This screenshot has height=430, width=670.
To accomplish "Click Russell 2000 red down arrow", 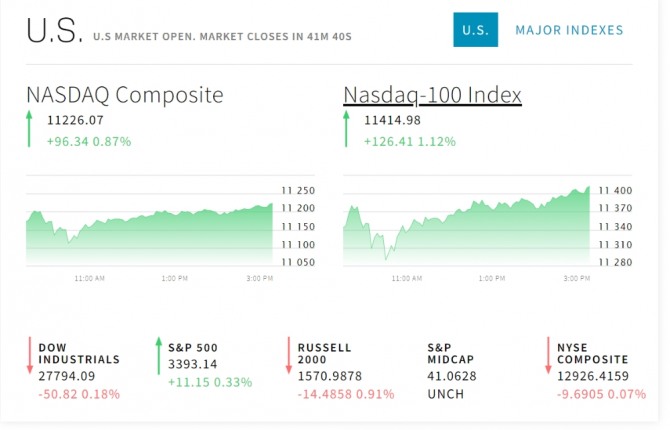I will coord(289,357).
